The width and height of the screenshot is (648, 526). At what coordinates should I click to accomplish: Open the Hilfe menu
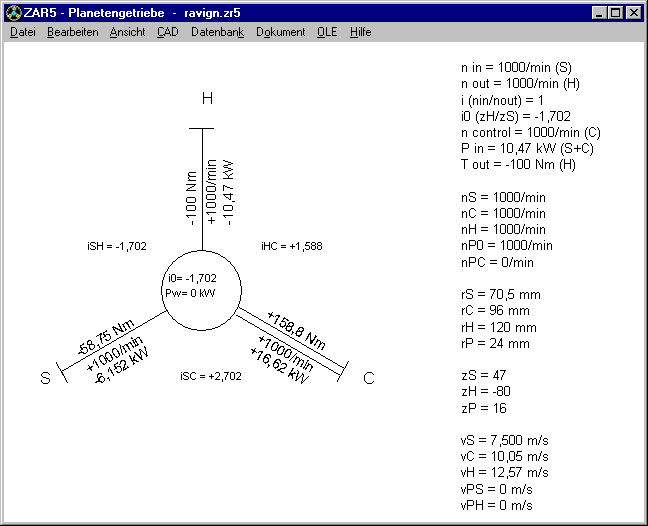[360, 32]
